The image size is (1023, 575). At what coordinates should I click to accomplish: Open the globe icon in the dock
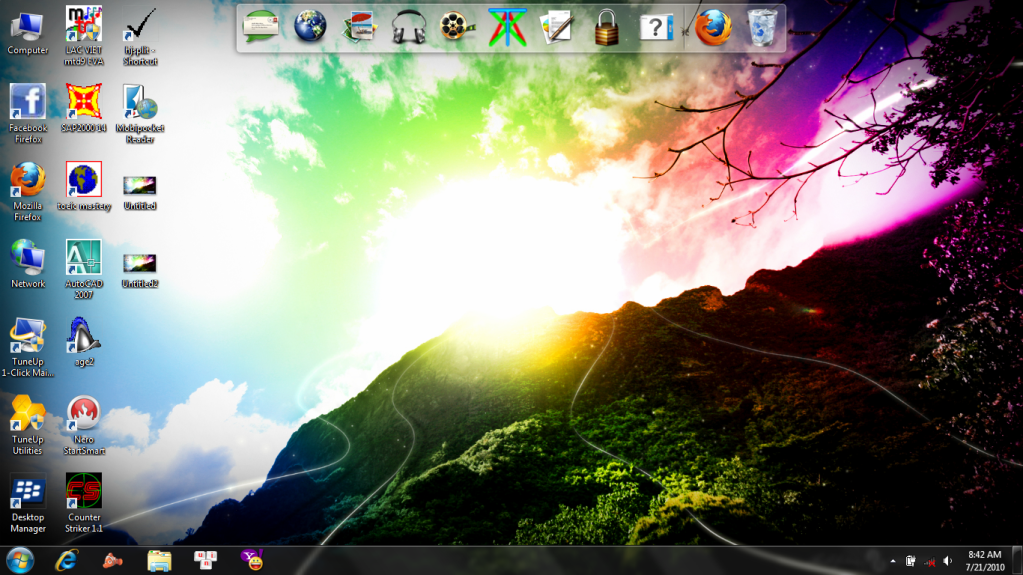[x=310, y=27]
